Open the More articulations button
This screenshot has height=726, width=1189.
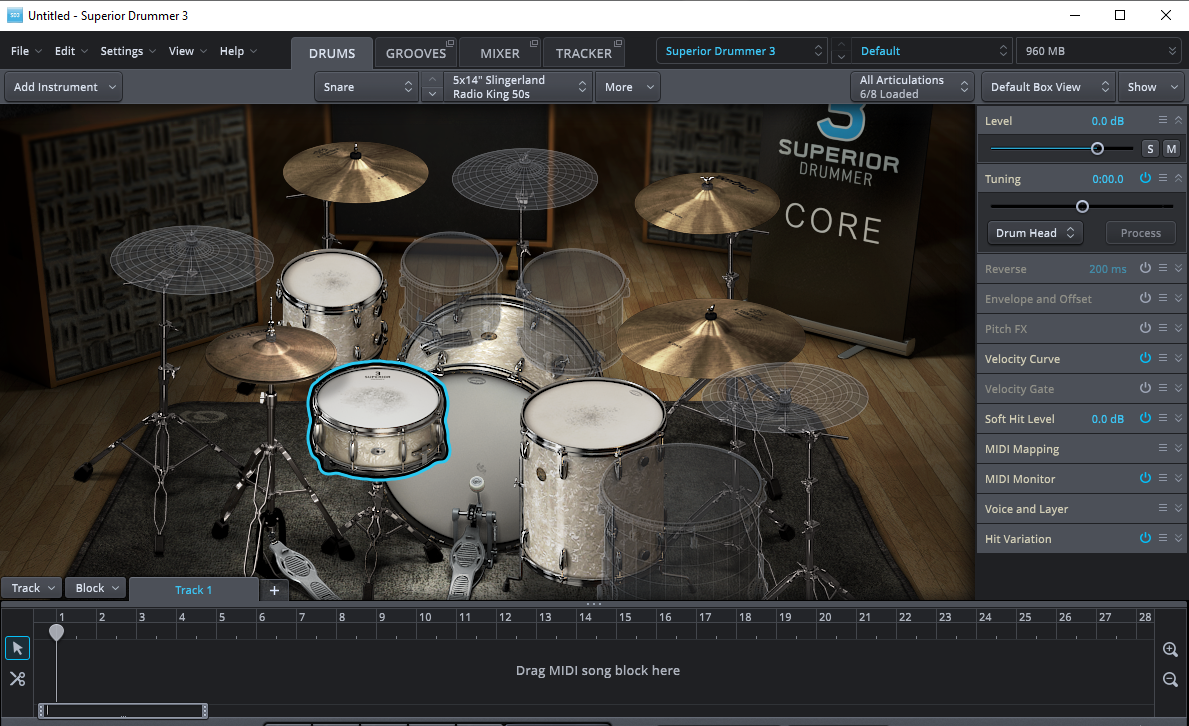(627, 87)
